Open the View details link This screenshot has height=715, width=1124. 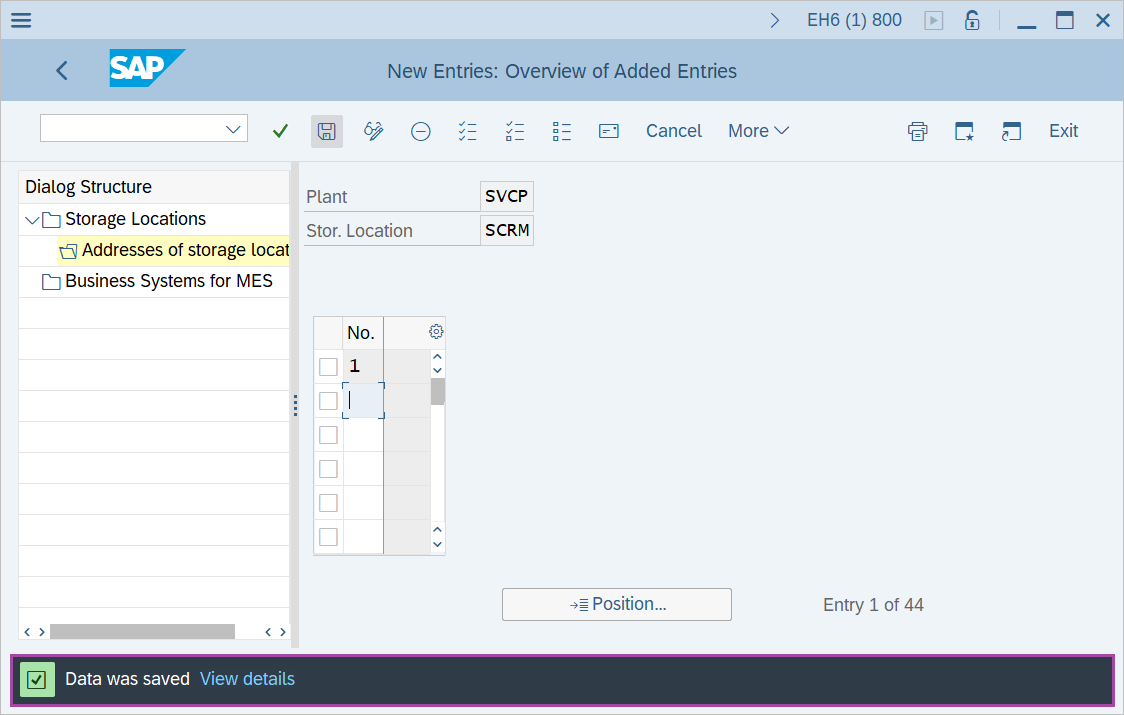pyautogui.click(x=247, y=679)
